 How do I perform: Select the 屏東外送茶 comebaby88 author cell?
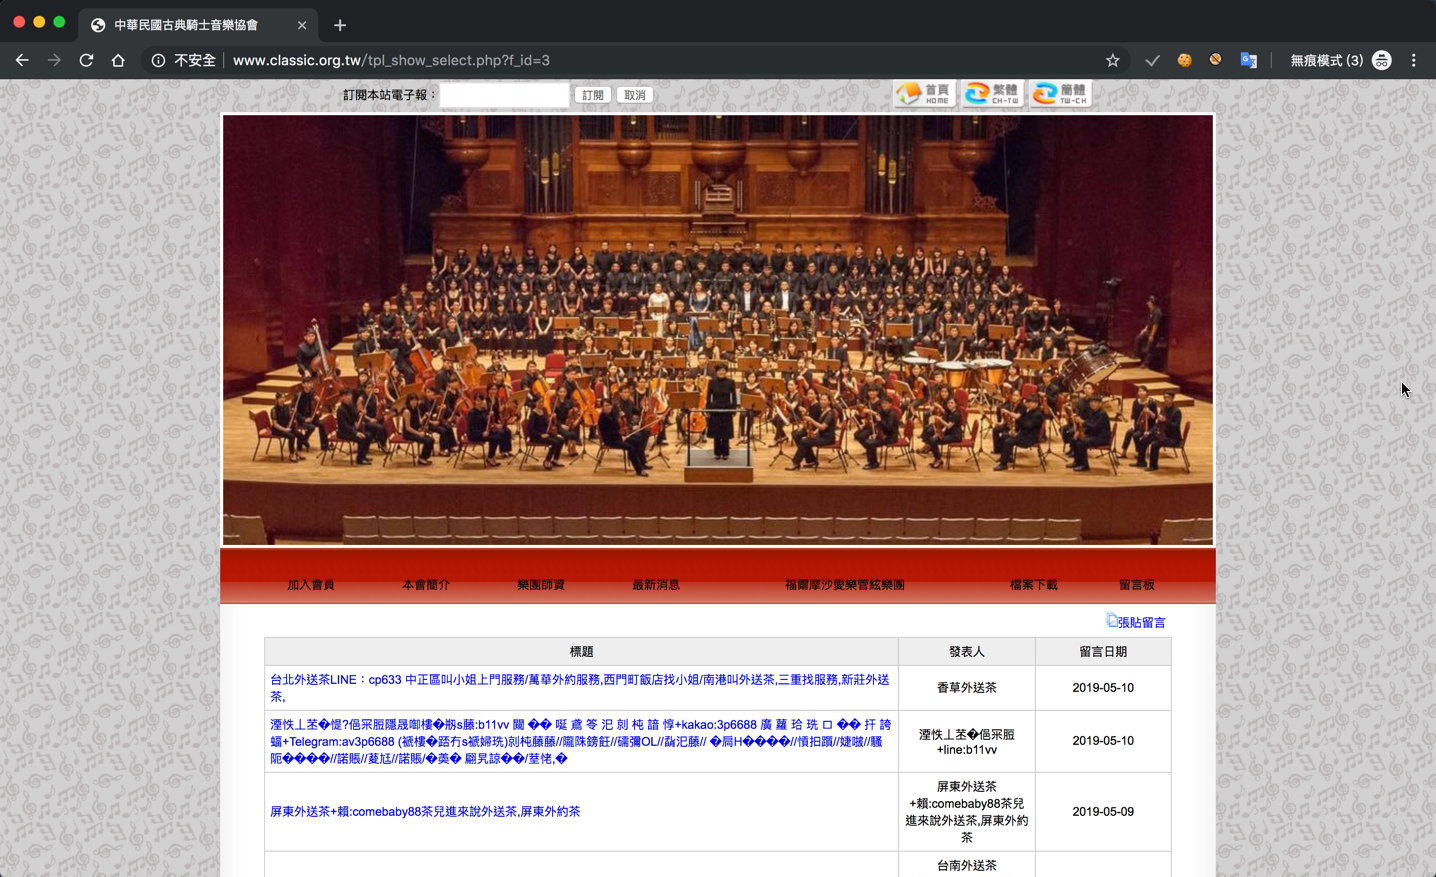(x=967, y=812)
